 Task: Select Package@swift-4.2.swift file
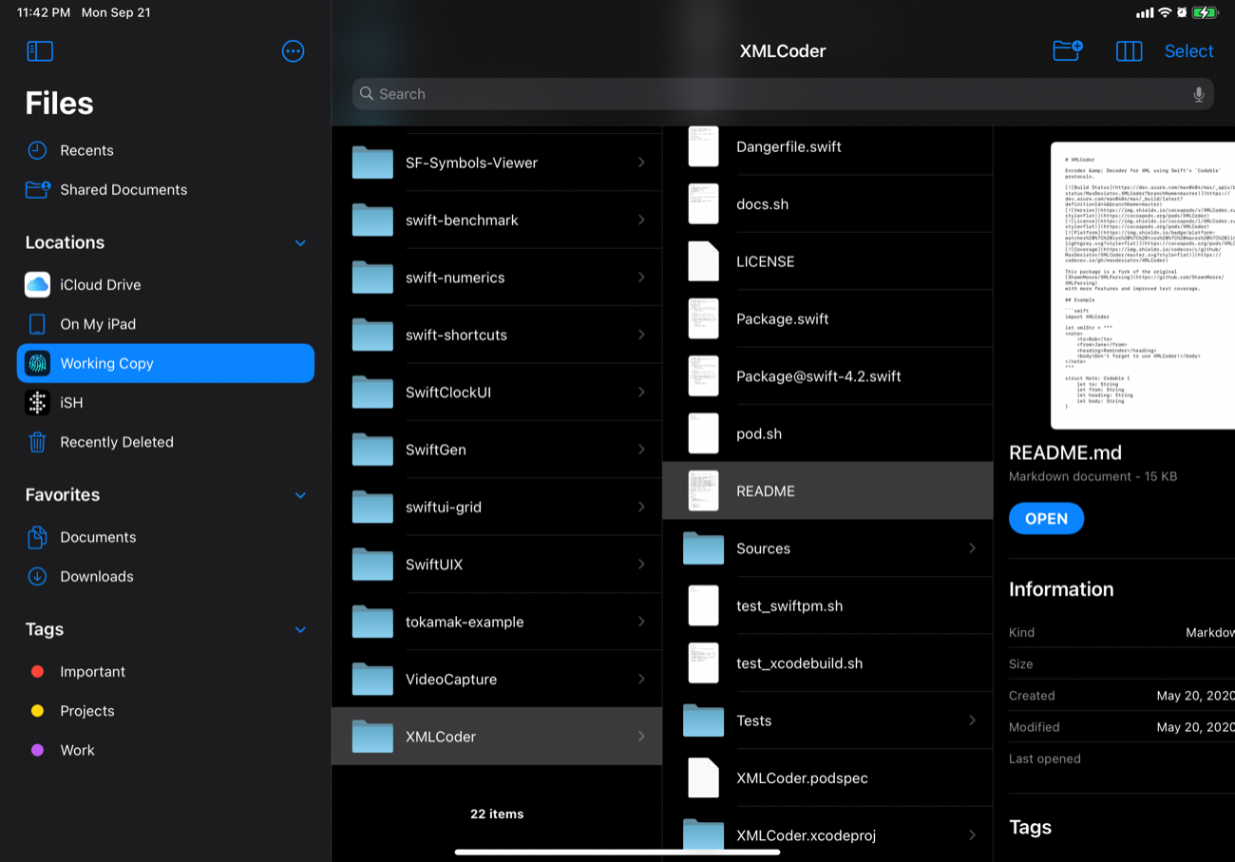click(x=828, y=376)
